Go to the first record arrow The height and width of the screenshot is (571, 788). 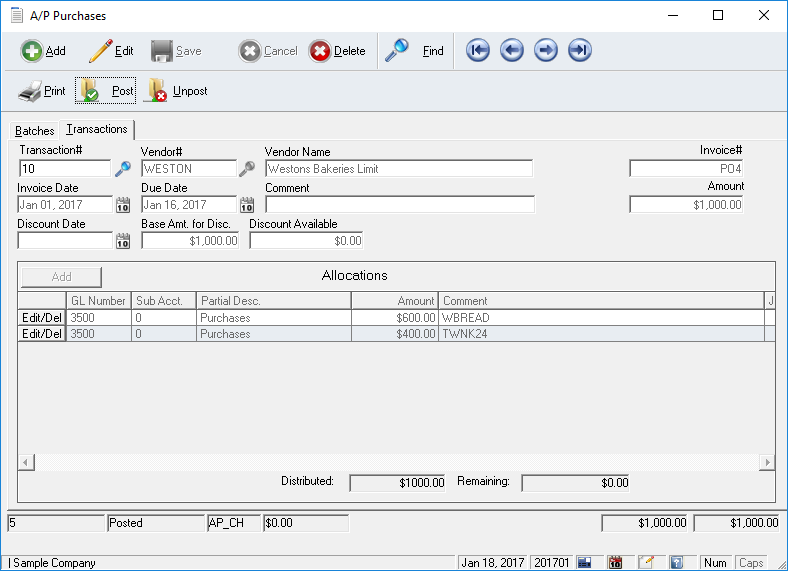[478, 51]
